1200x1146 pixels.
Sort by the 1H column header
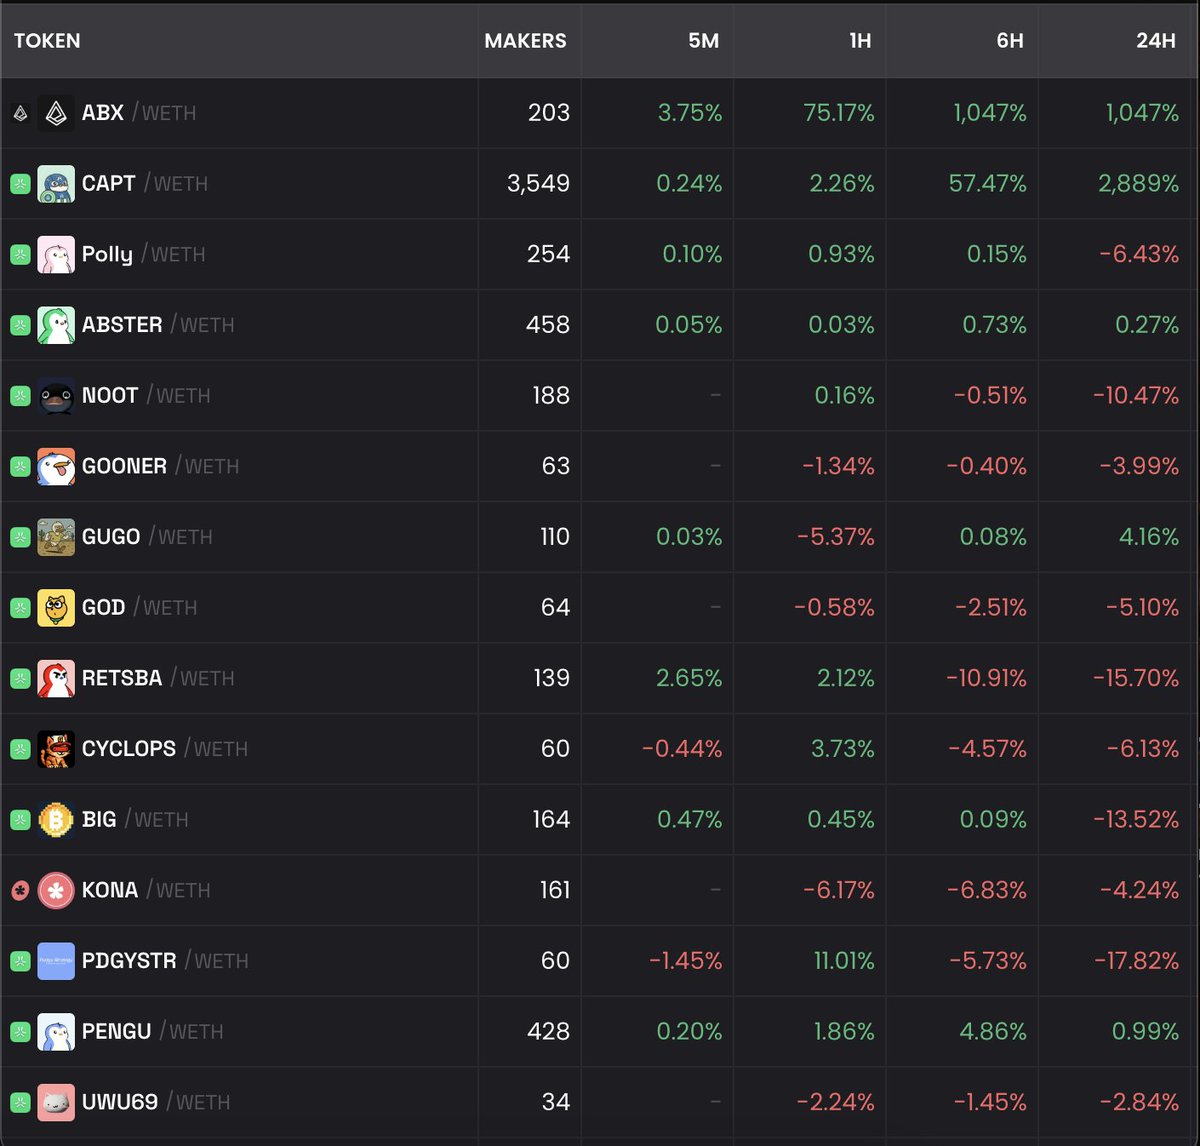point(860,41)
